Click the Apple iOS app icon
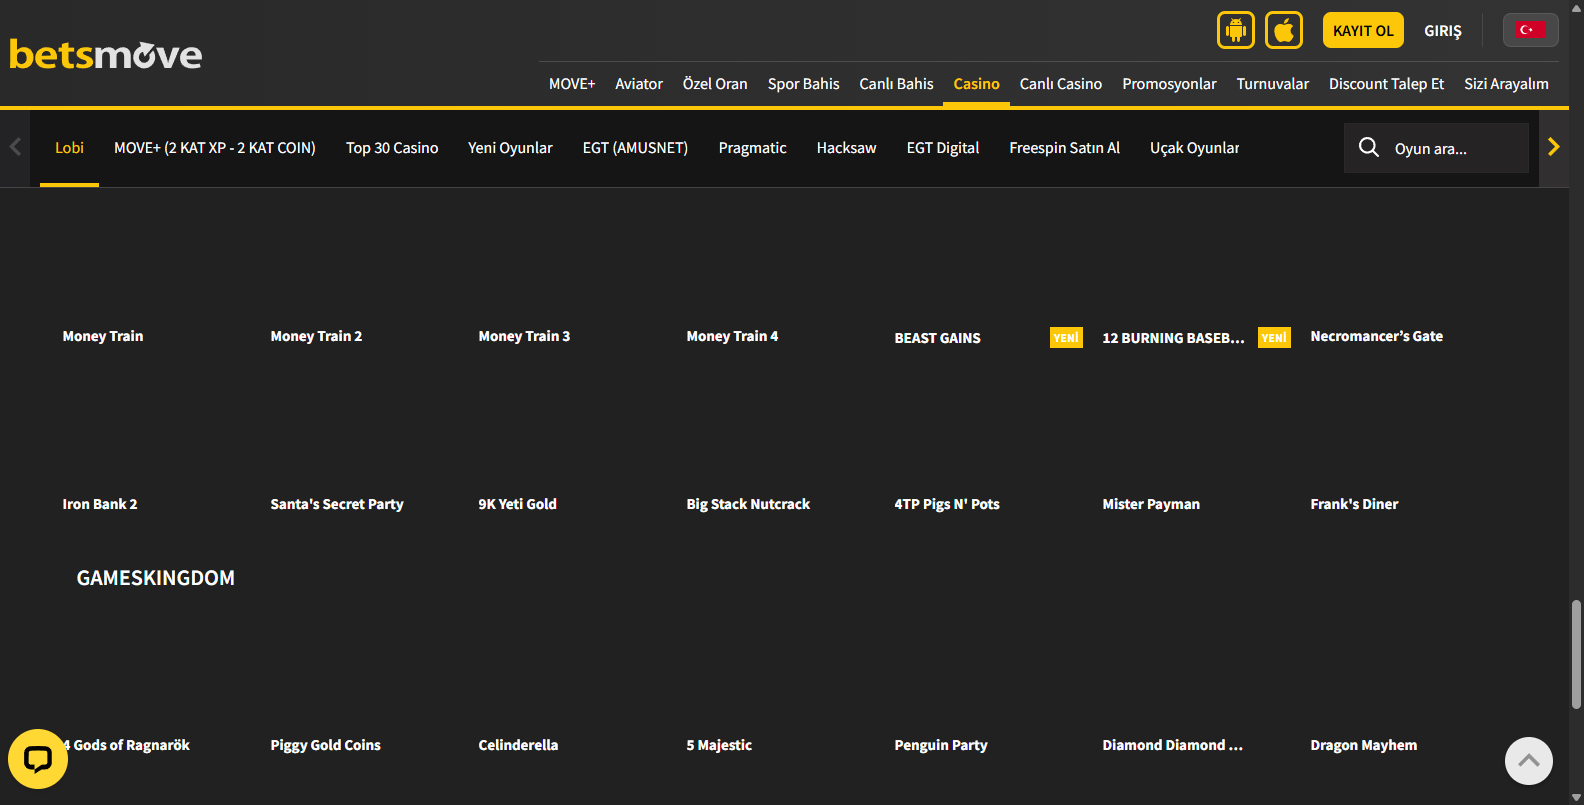 pyautogui.click(x=1283, y=30)
